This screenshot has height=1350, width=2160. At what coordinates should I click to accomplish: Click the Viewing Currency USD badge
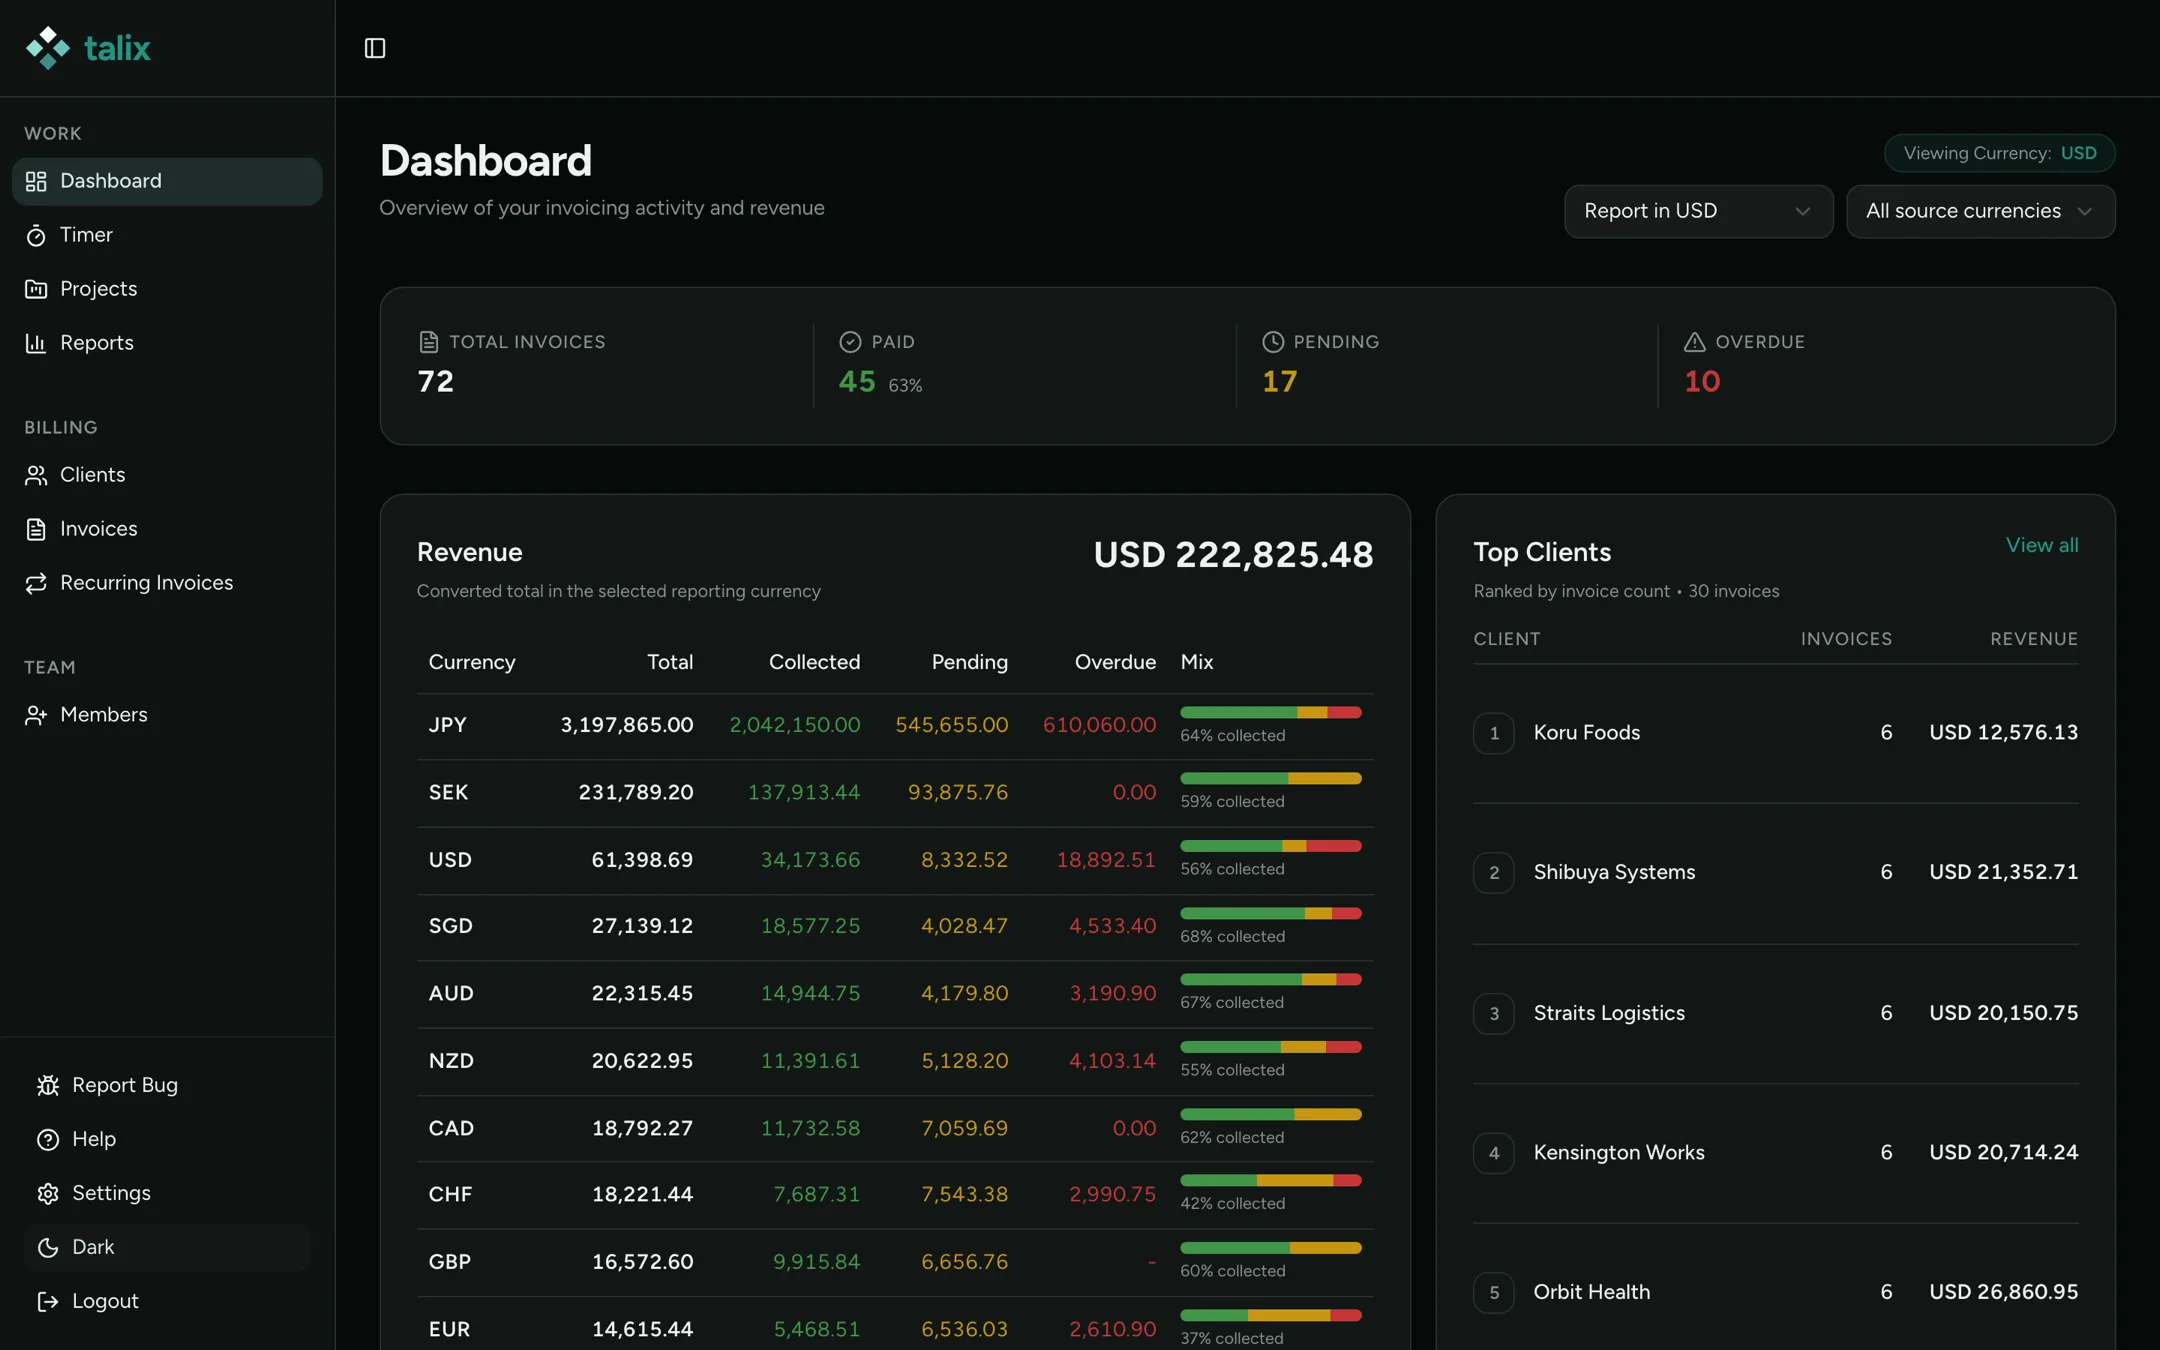click(x=1999, y=153)
